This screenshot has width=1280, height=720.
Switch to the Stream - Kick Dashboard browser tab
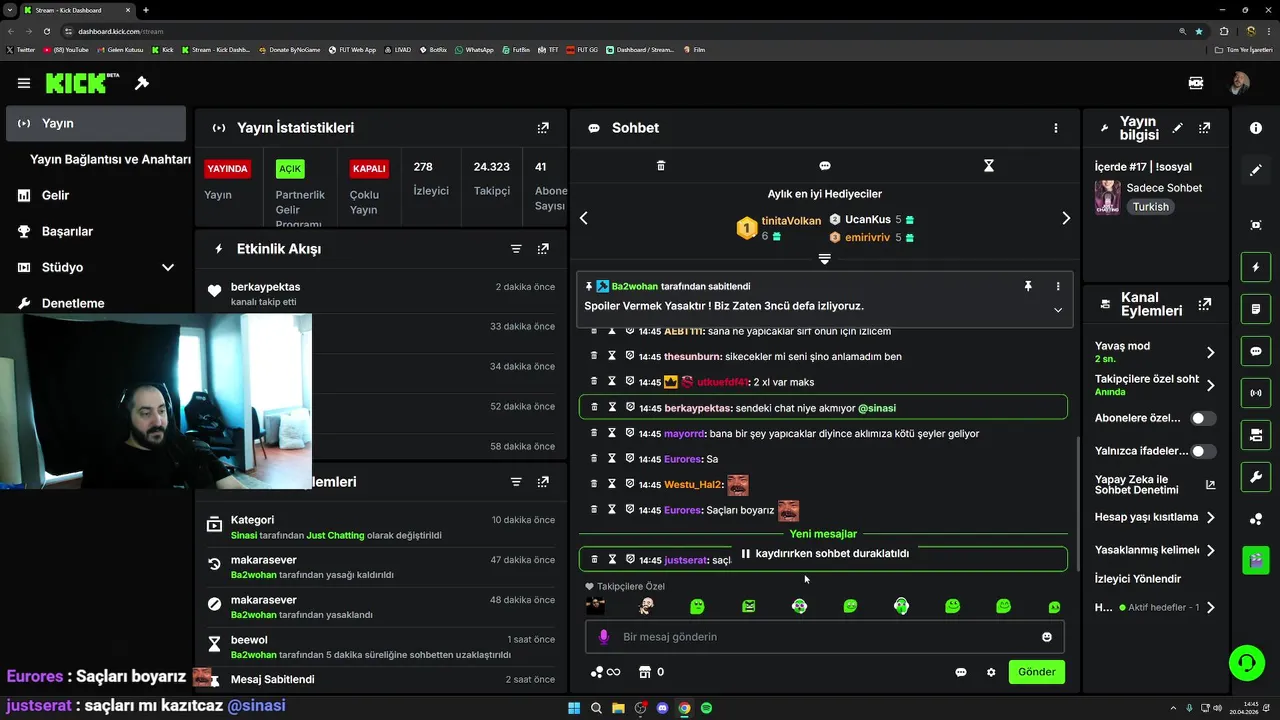coord(76,10)
